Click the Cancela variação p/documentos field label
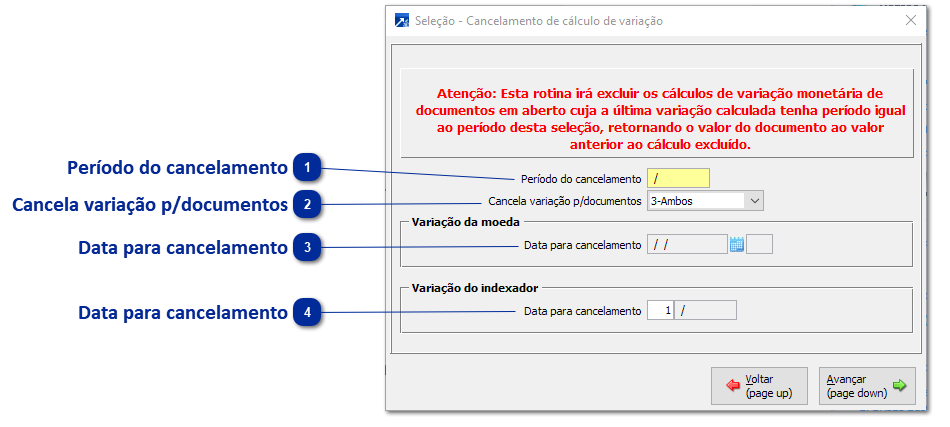Viewport: 950px width, 427px height. [x=565, y=201]
